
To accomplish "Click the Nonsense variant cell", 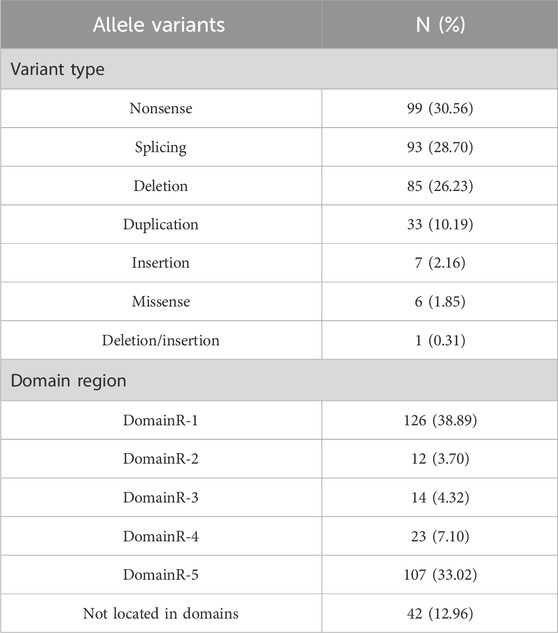I will coord(161,108).
